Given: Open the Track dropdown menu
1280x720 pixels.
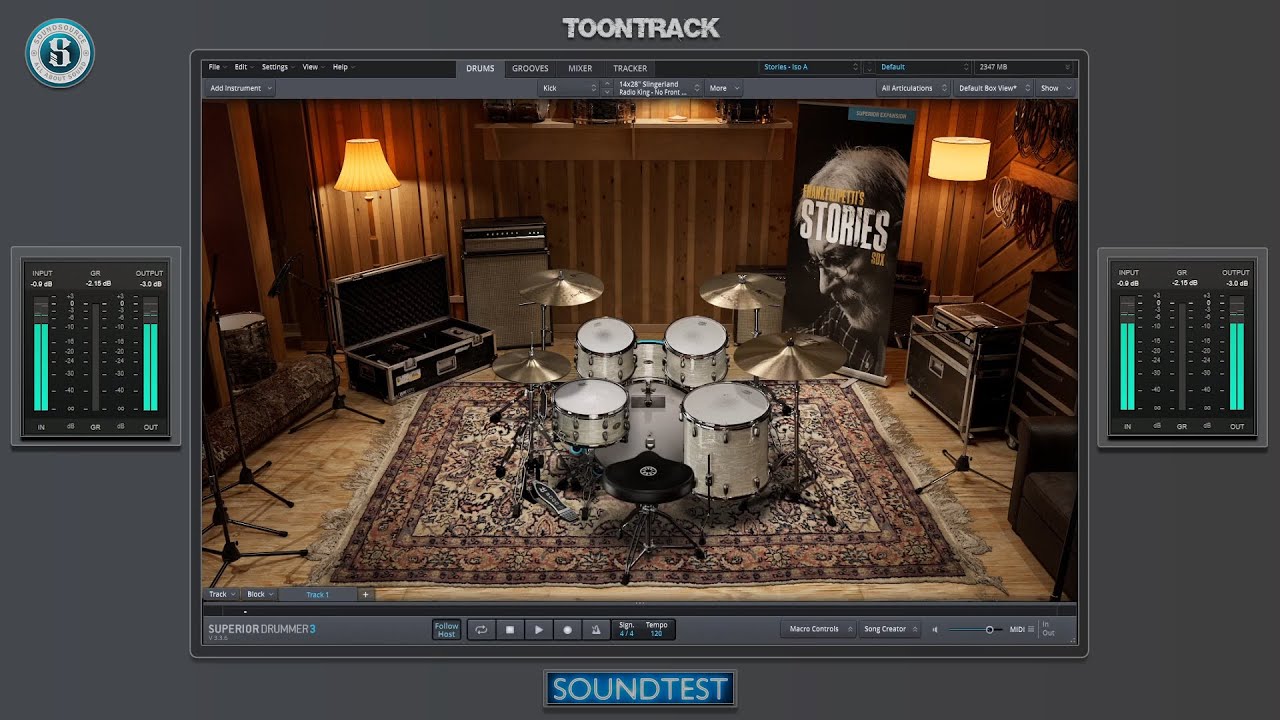Looking at the screenshot, I should coord(220,594).
